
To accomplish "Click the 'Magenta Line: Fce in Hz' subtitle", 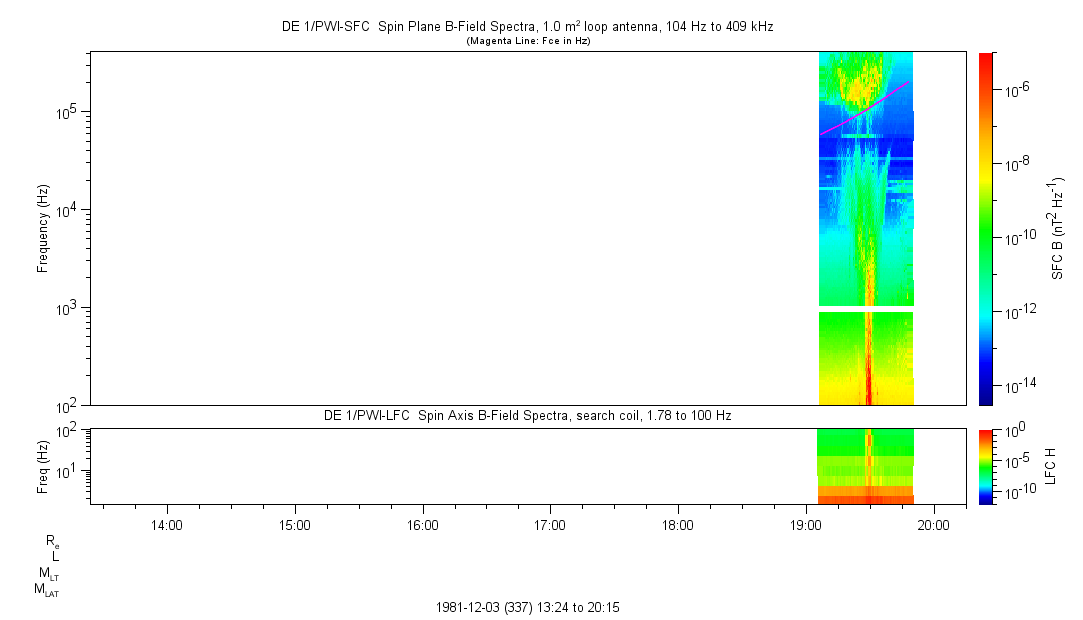I will pyautogui.click(x=529, y=41).
